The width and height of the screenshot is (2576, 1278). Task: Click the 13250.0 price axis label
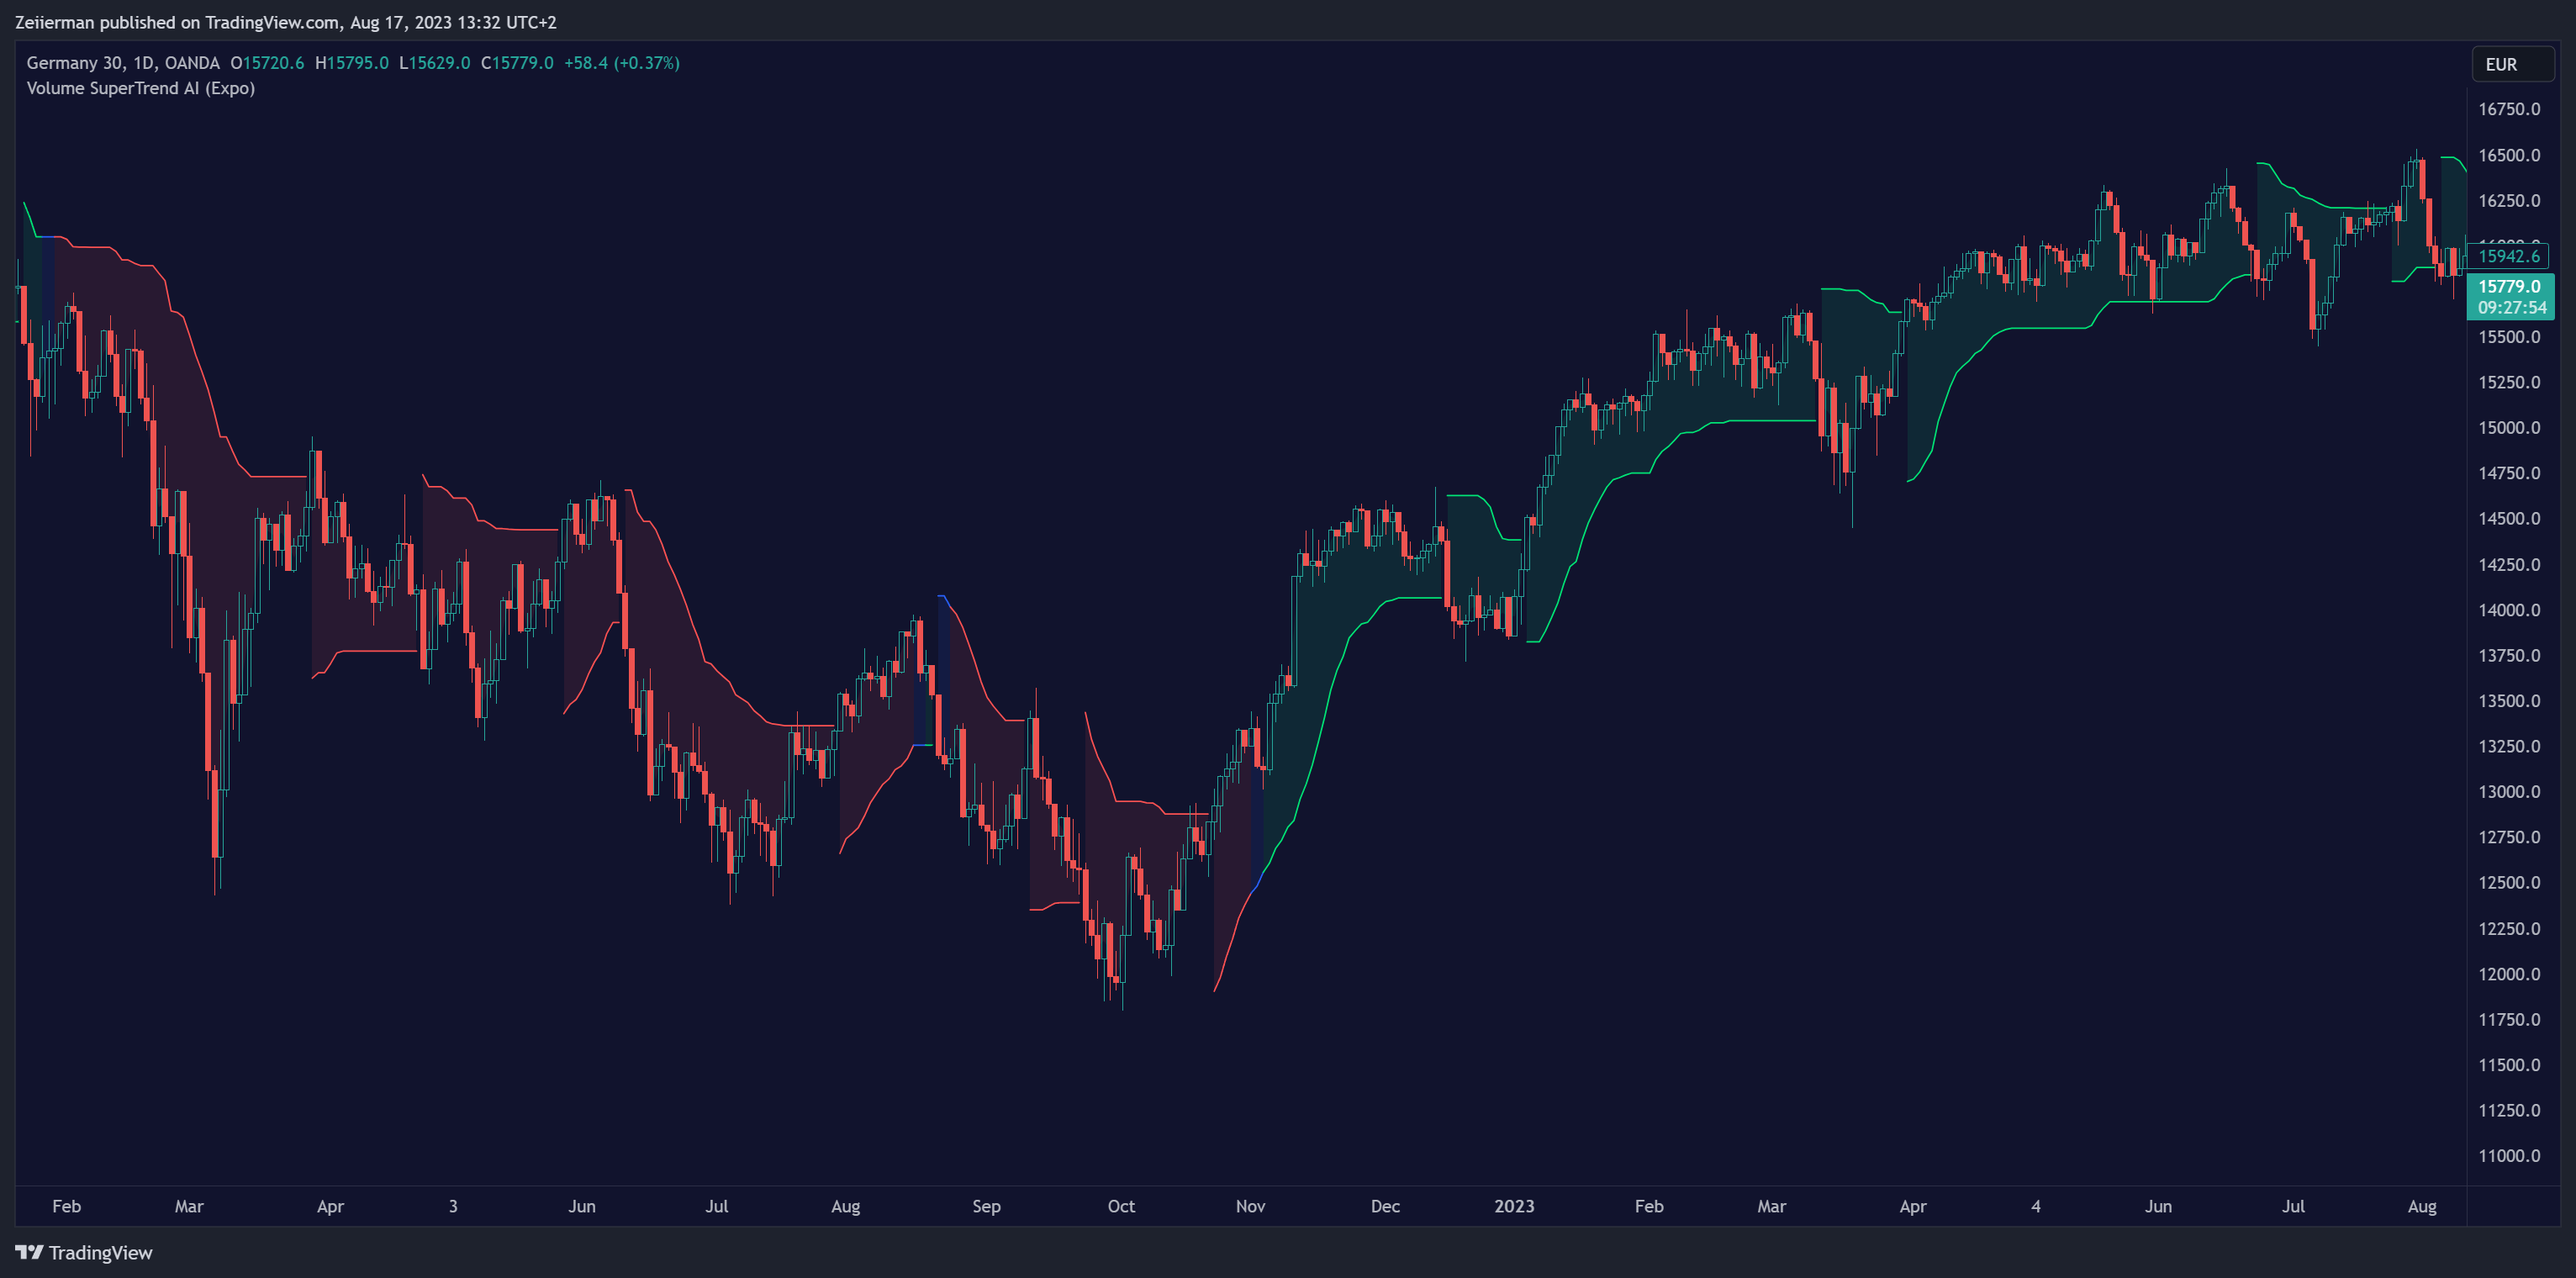2509,746
